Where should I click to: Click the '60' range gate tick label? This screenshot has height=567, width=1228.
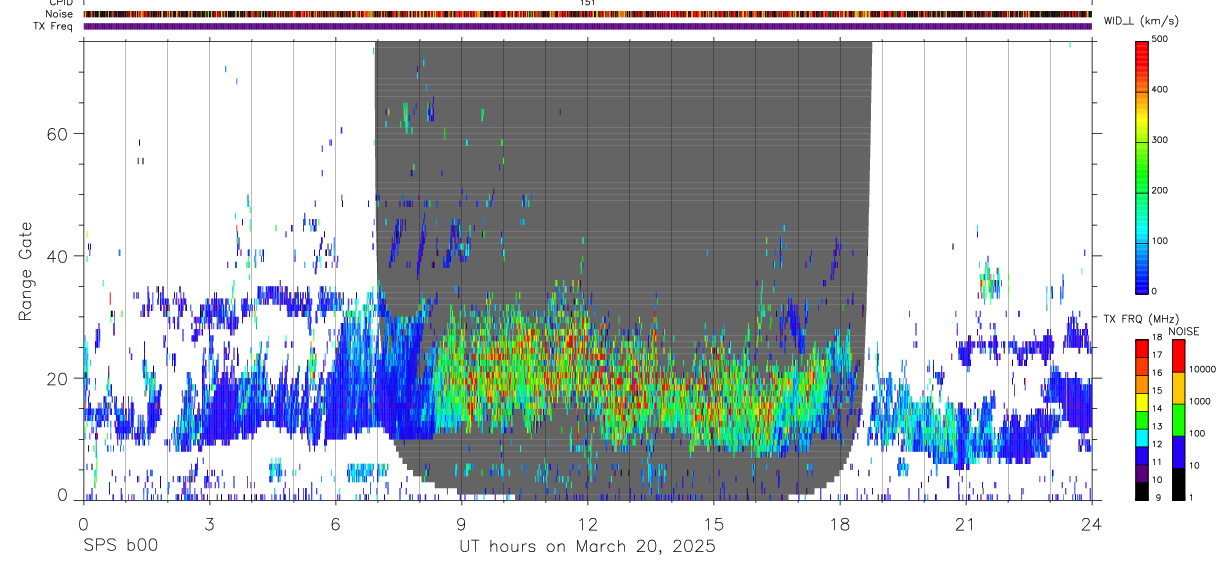[x=58, y=134]
